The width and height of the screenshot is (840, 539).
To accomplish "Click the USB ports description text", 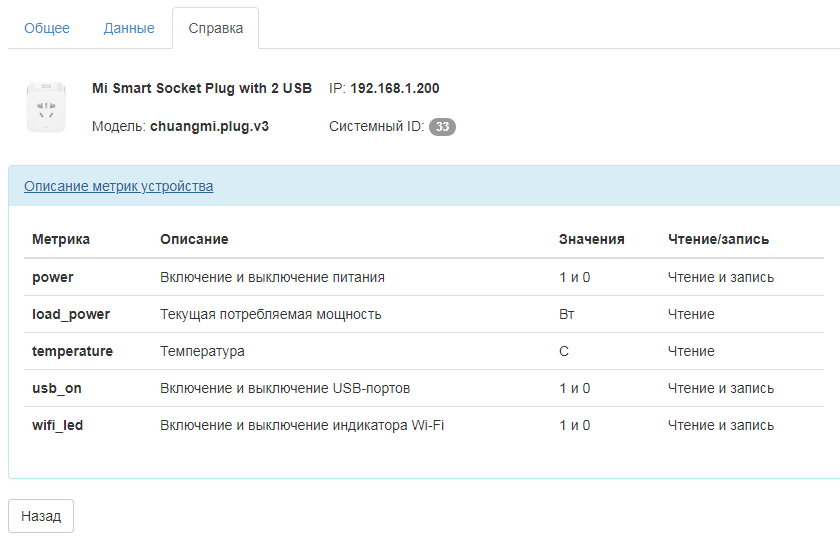I will (285, 388).
